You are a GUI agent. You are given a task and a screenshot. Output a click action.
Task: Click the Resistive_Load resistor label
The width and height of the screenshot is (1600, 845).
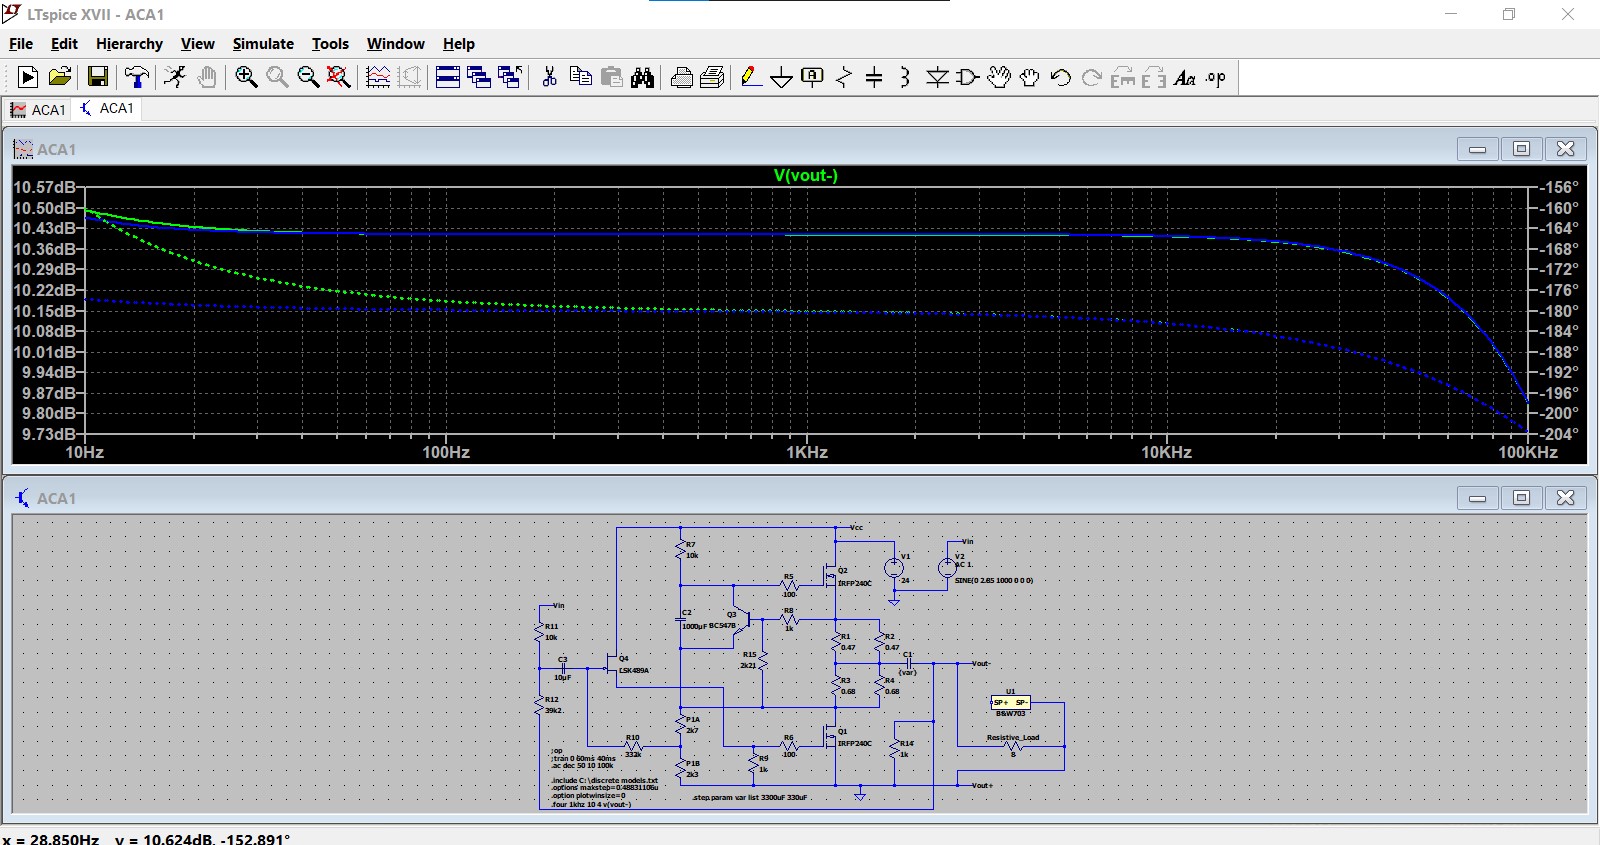point(1013,737)
